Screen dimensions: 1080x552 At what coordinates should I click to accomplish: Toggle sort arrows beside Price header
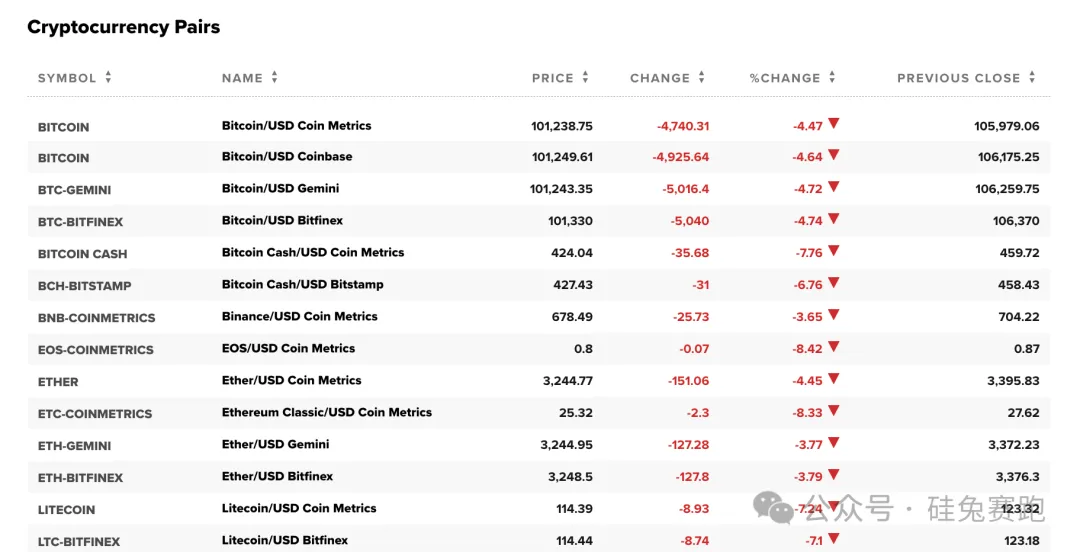[585, 78]
